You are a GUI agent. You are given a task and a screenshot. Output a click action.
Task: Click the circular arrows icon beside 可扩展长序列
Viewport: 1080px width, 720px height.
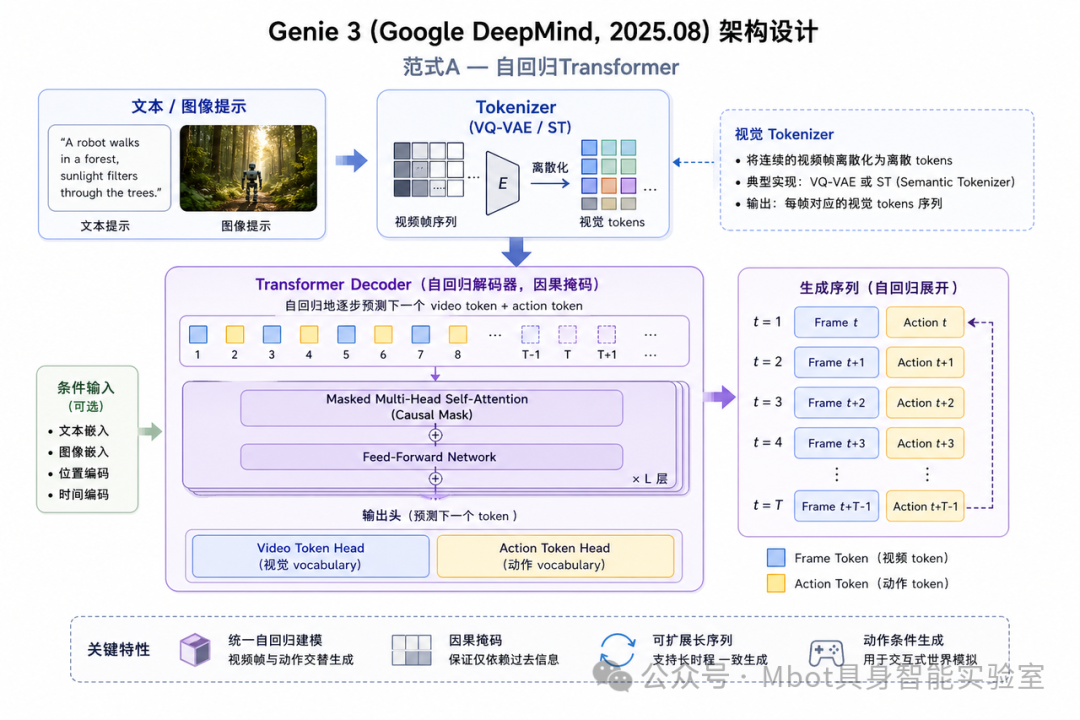[617, 650]
